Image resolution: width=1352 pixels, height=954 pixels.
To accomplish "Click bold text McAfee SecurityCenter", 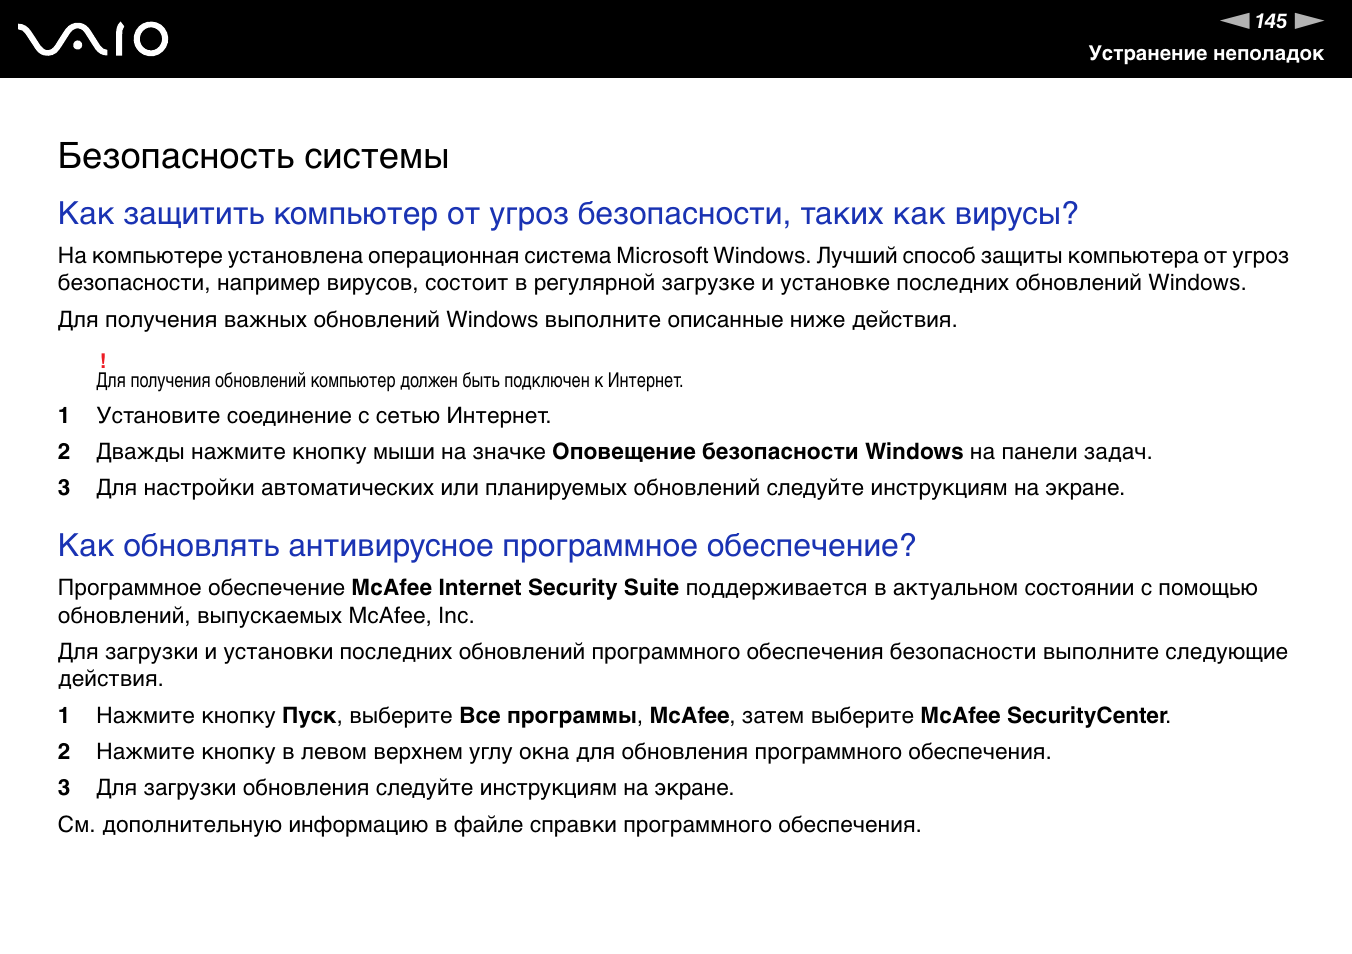I will (x=1043, y=716).
